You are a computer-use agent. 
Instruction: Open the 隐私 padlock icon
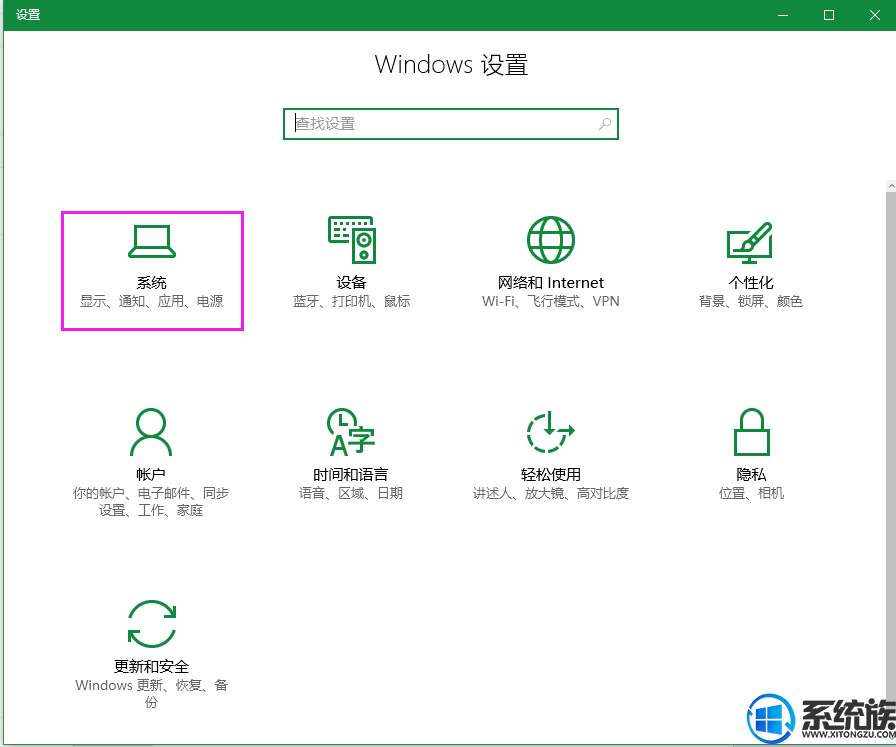[x=751, y=432]
